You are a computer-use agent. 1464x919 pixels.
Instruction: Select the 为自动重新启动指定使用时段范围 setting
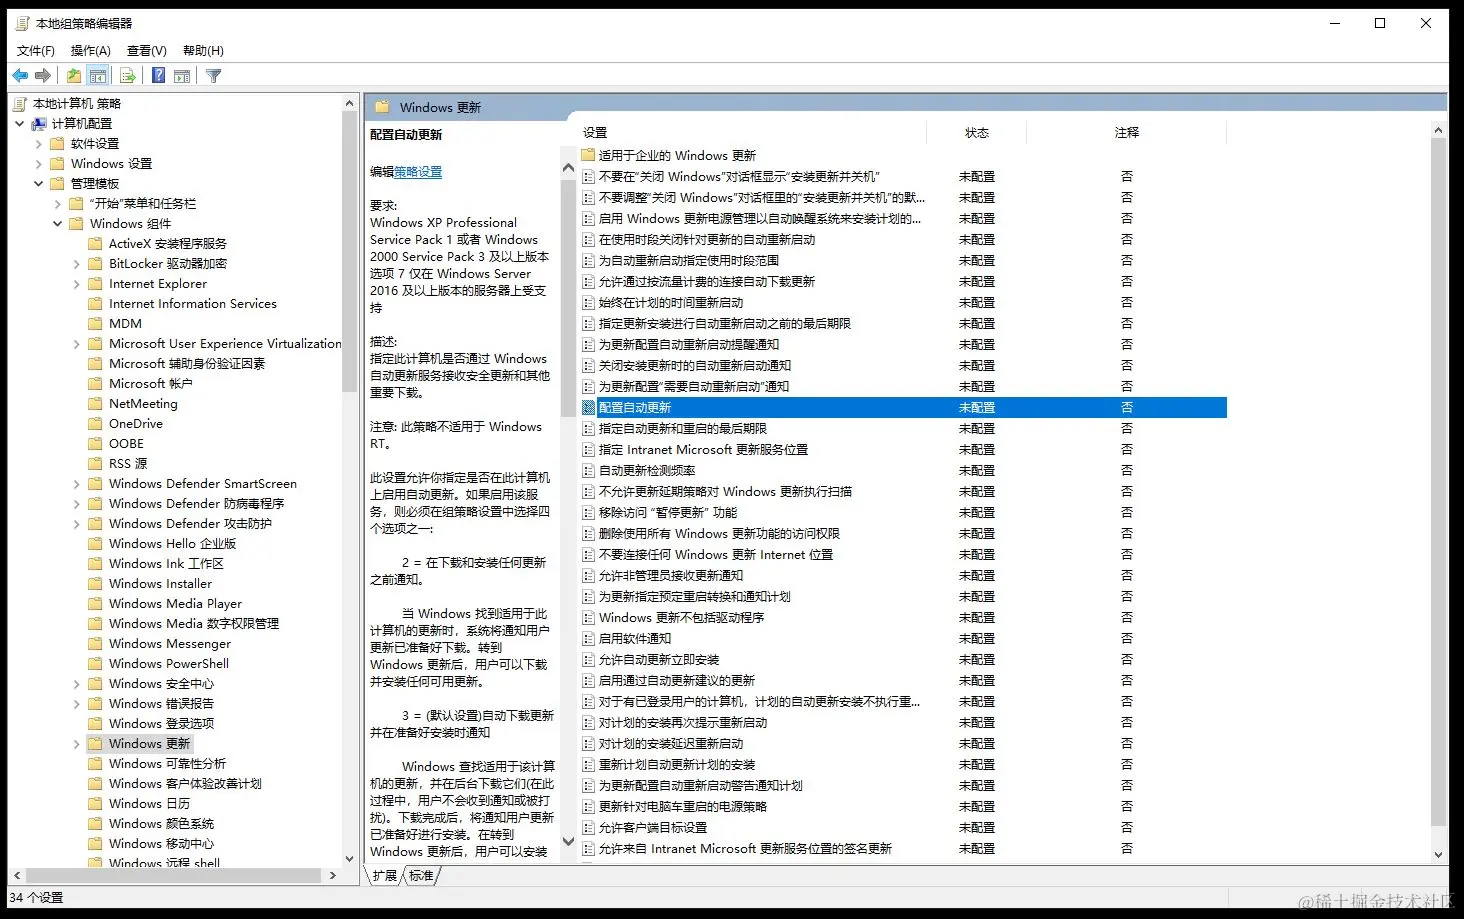click(x=688, y=260)
